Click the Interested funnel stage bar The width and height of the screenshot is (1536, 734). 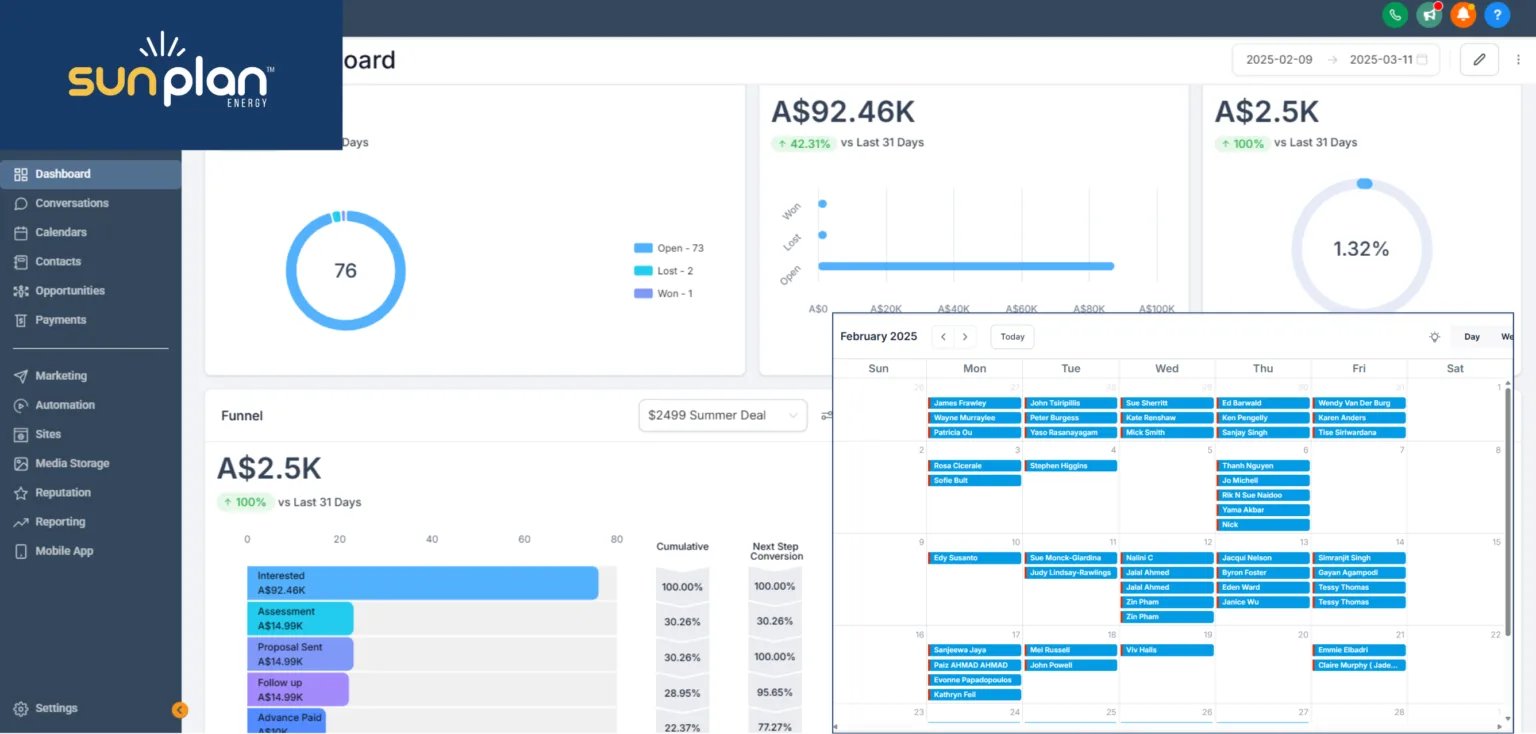point(422,583)
